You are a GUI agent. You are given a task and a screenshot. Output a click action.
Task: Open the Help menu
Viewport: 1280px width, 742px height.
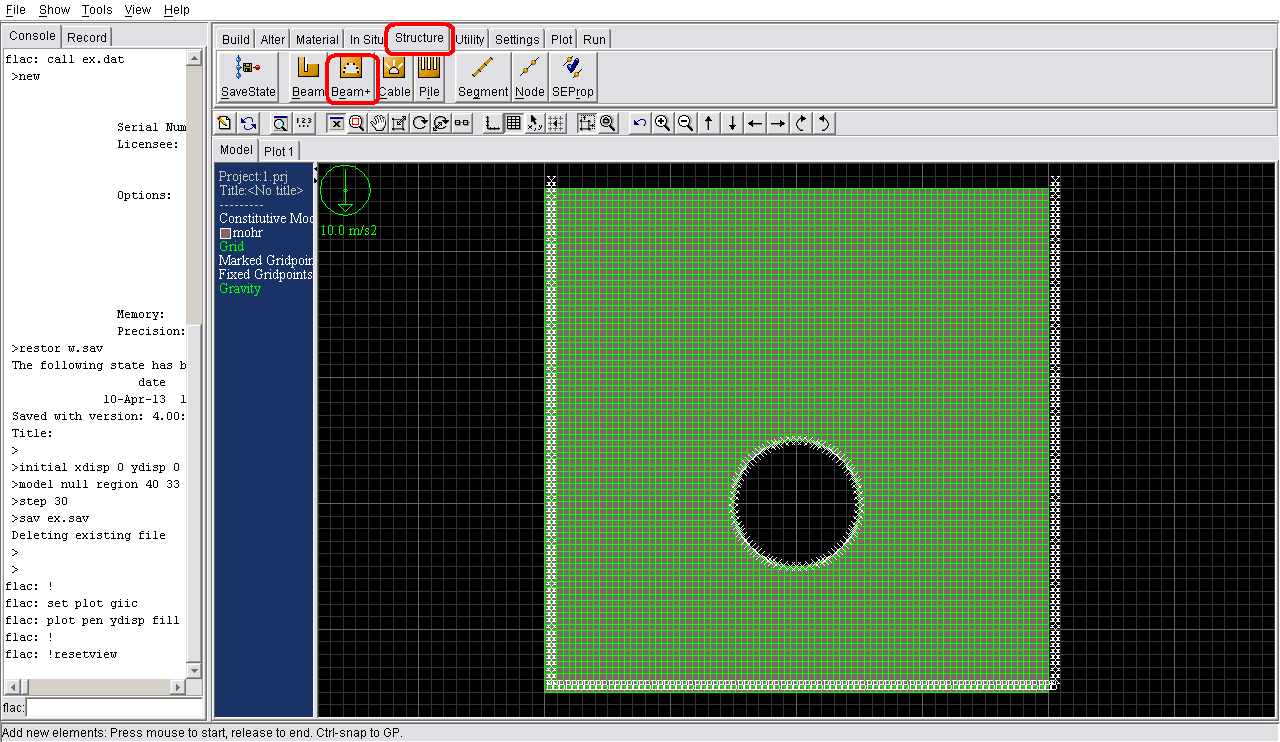tap(177, 10)
